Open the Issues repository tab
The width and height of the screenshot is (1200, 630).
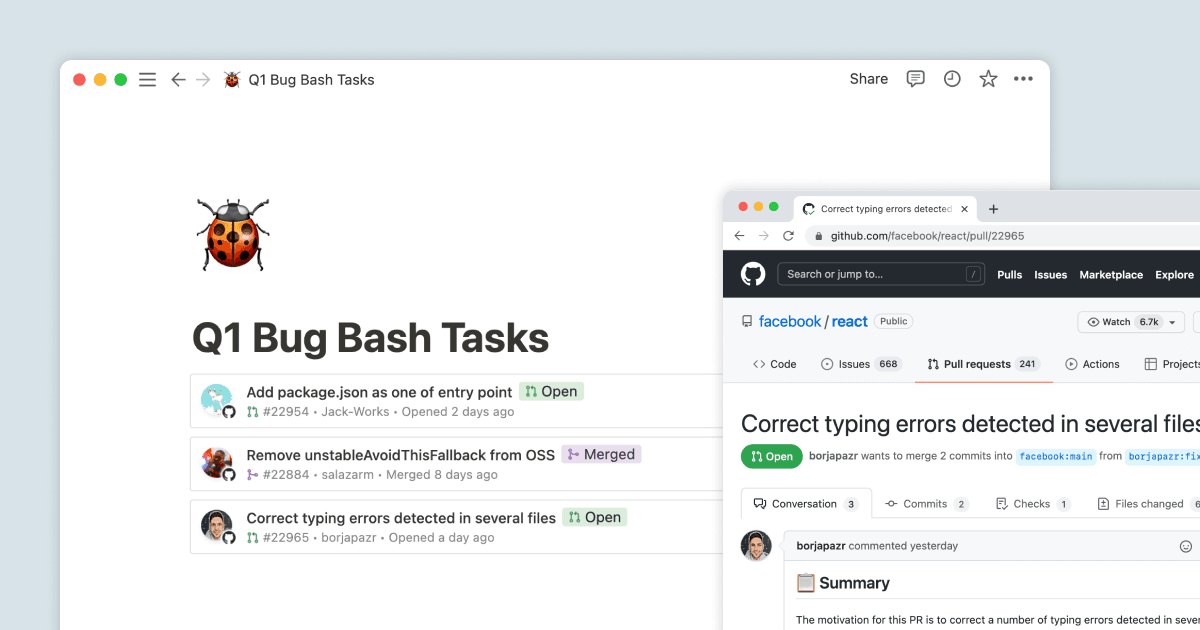point(861,364)
